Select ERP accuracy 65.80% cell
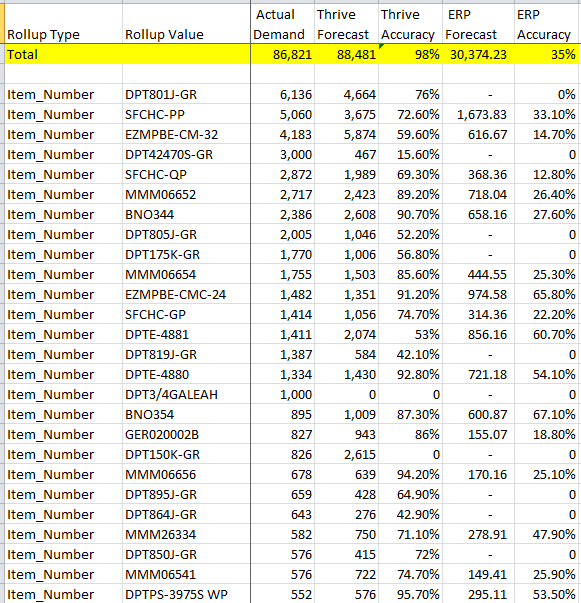This screenshot has height=603, width=581. point(546,294)
